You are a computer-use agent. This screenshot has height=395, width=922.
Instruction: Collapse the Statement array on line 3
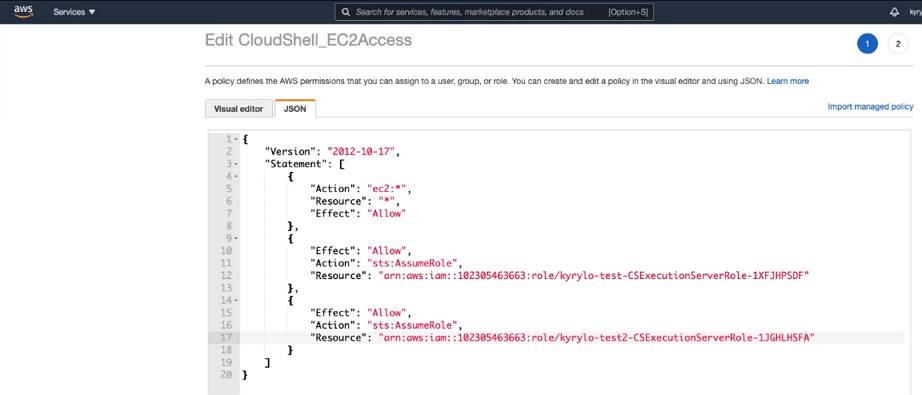click(236, 164)
